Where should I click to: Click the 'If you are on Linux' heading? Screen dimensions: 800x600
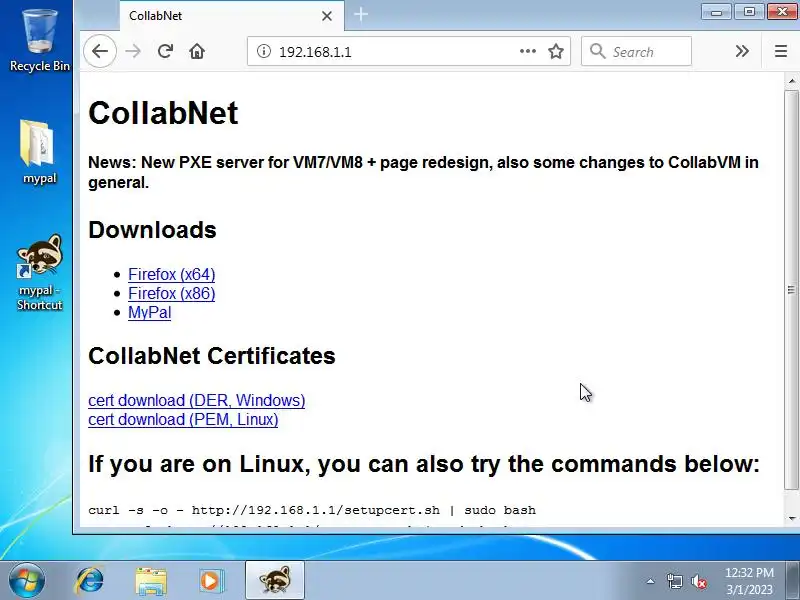424,464
